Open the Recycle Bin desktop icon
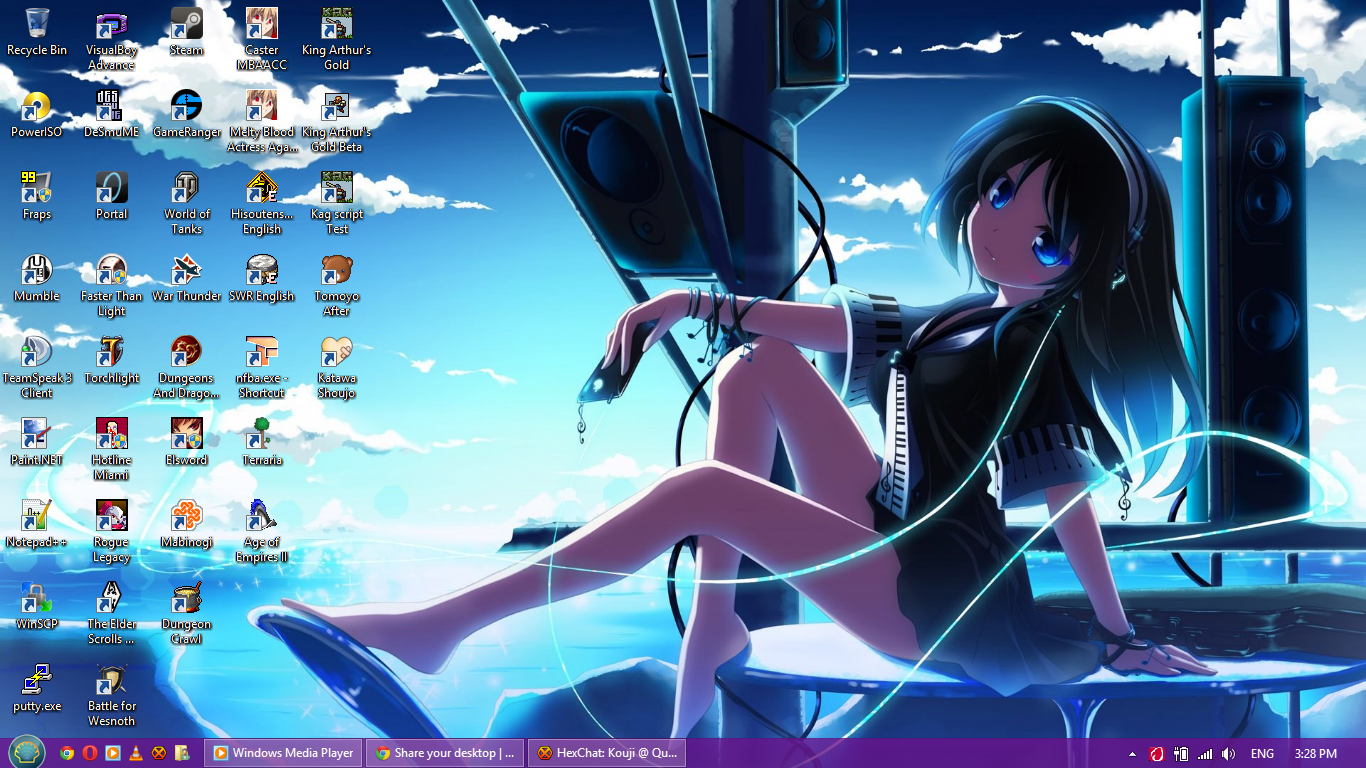The height and width of the screenshot is (768, 1366). [x=37, y=30]
